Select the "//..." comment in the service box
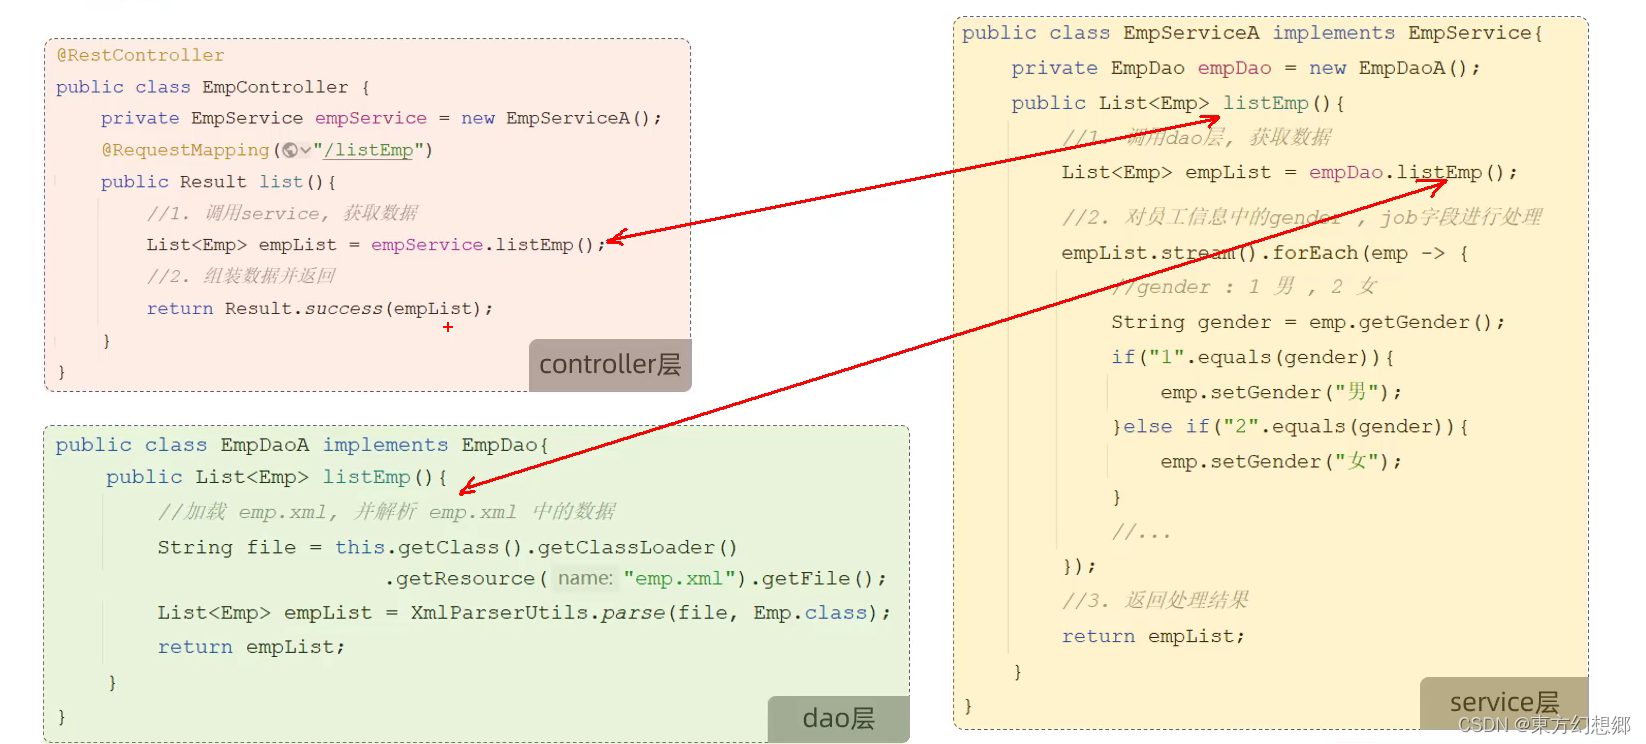1646x744 pixels. click(x=1141, y=532)
